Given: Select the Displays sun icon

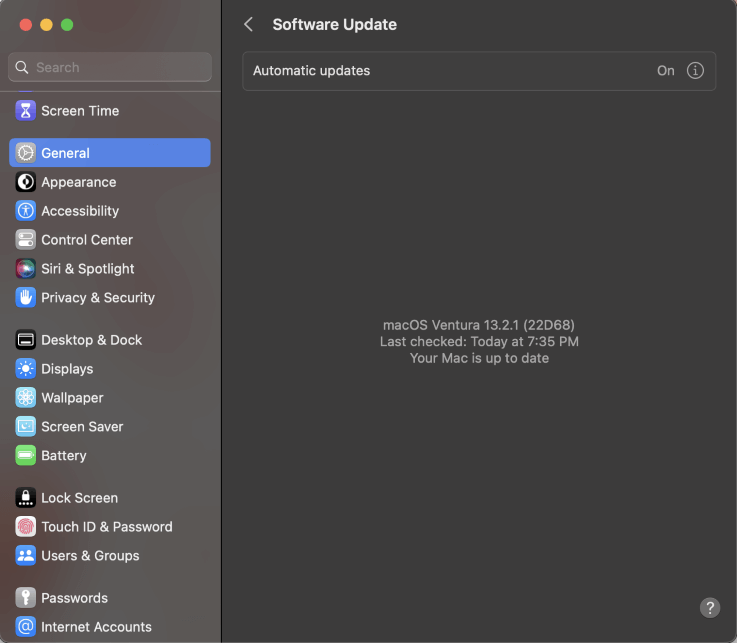Looking at the screenshot, I should (x=25, y=369).
